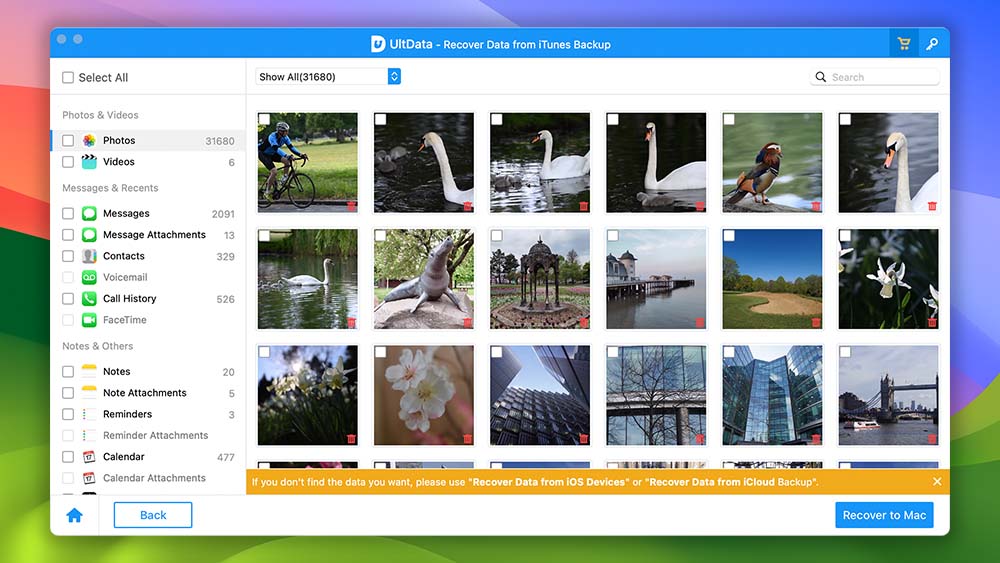
Task: Click the Videos clapperboard icon
Action: pyautogui.click(x=89, y=162)
